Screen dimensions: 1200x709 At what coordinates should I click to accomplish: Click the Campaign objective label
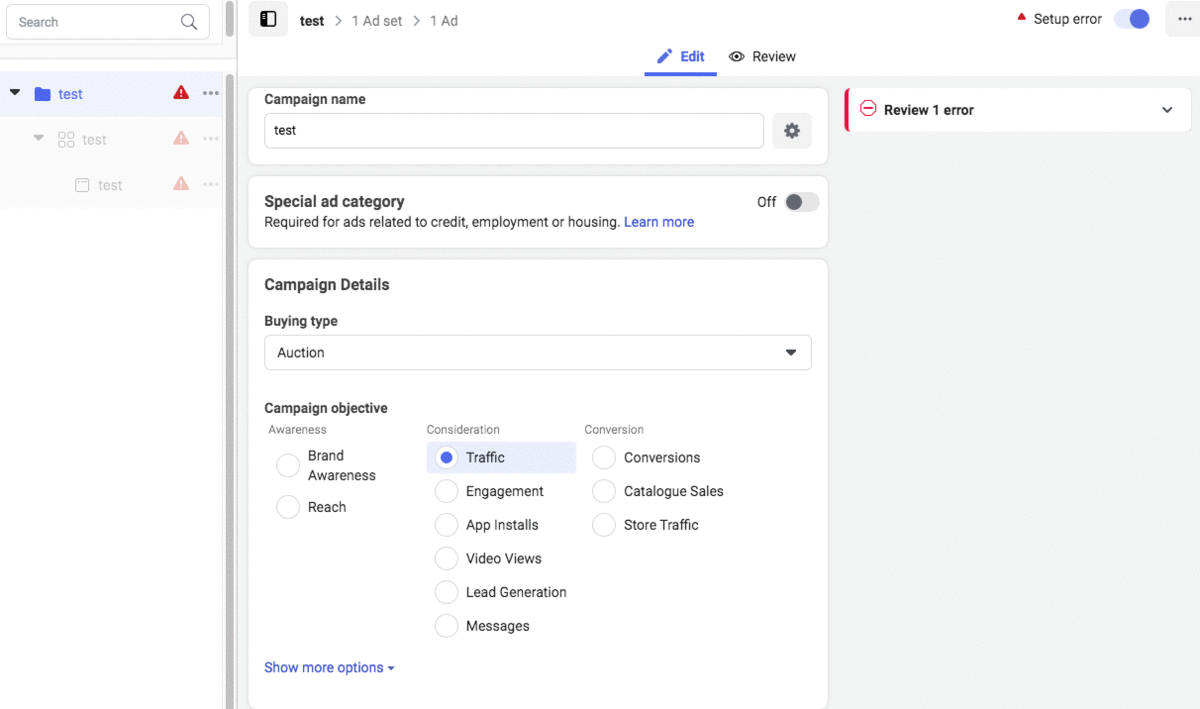(x=326, y=408)
